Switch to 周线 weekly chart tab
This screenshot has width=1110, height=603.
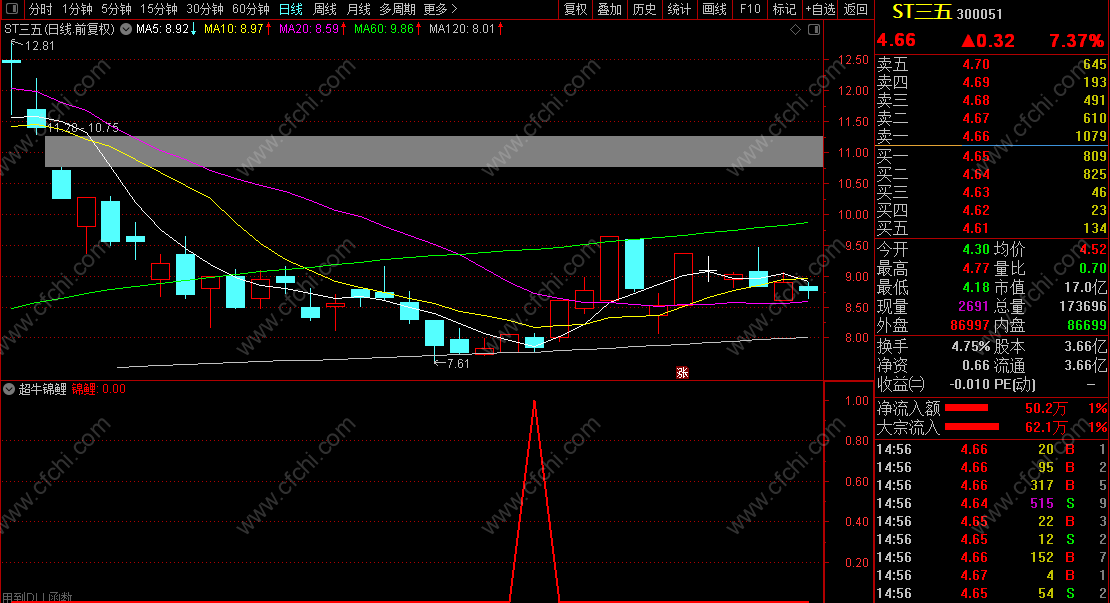click(325, 9)
